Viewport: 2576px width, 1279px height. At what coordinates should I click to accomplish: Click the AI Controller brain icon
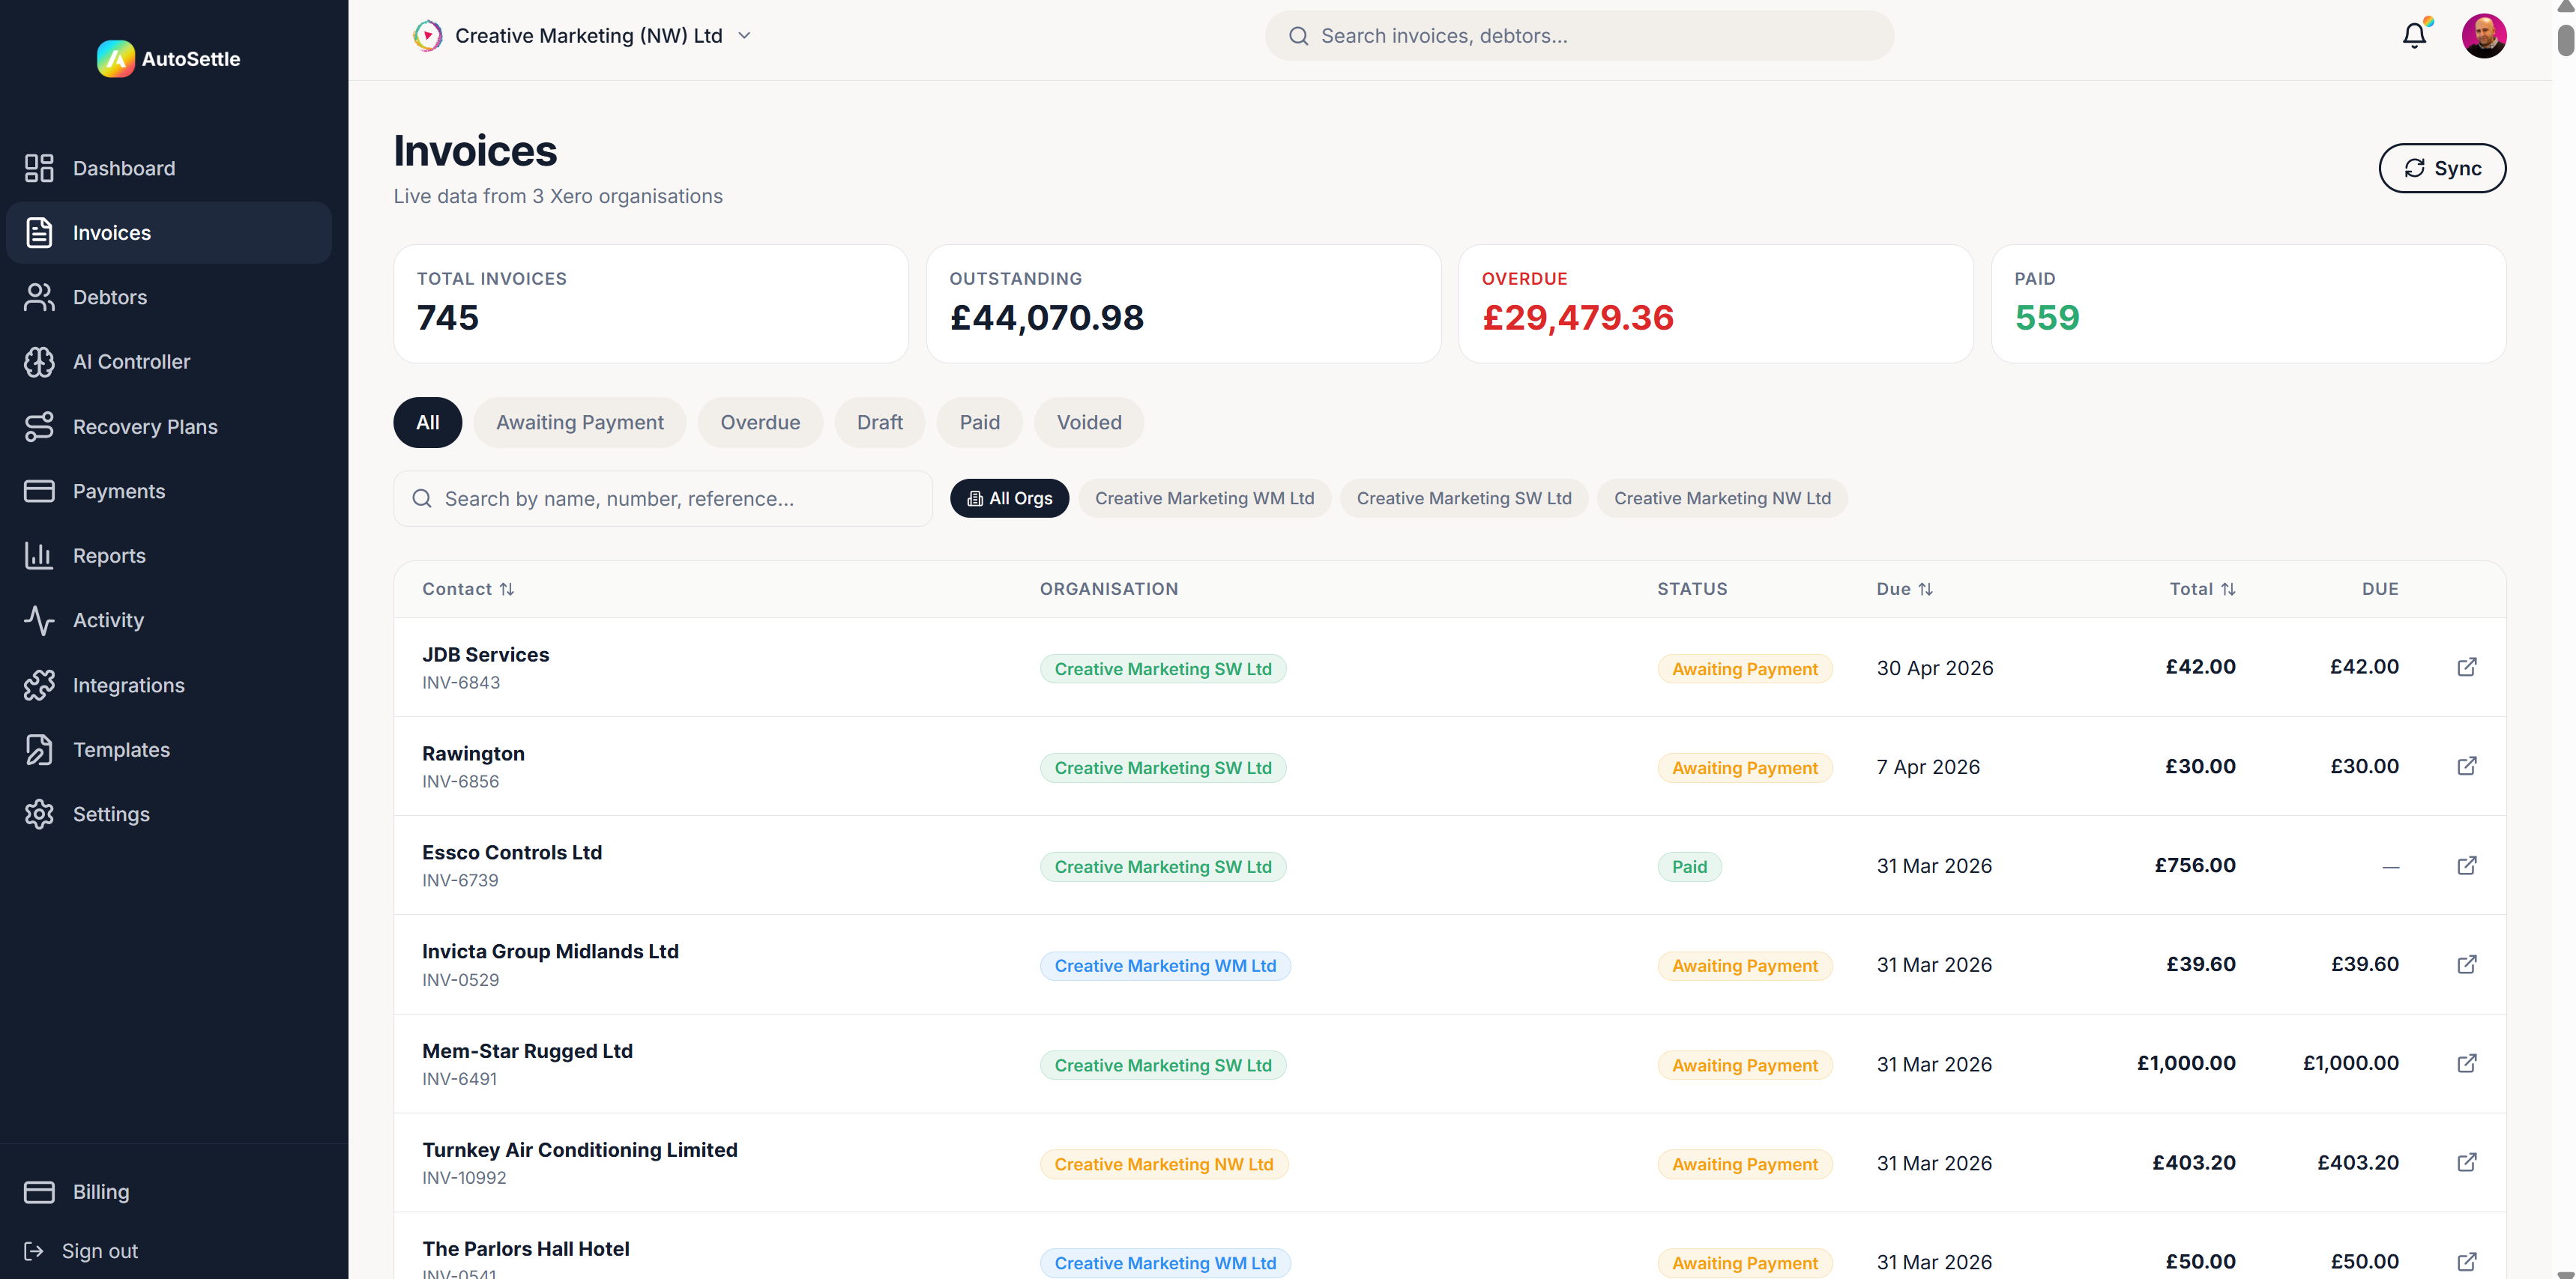(39, 362)
